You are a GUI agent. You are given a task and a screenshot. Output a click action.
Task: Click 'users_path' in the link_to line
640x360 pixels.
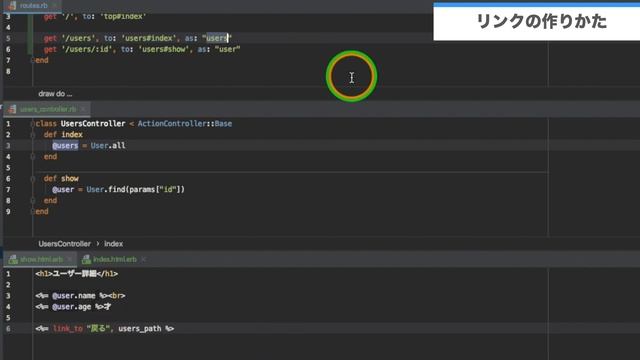(x=140, y=329)
